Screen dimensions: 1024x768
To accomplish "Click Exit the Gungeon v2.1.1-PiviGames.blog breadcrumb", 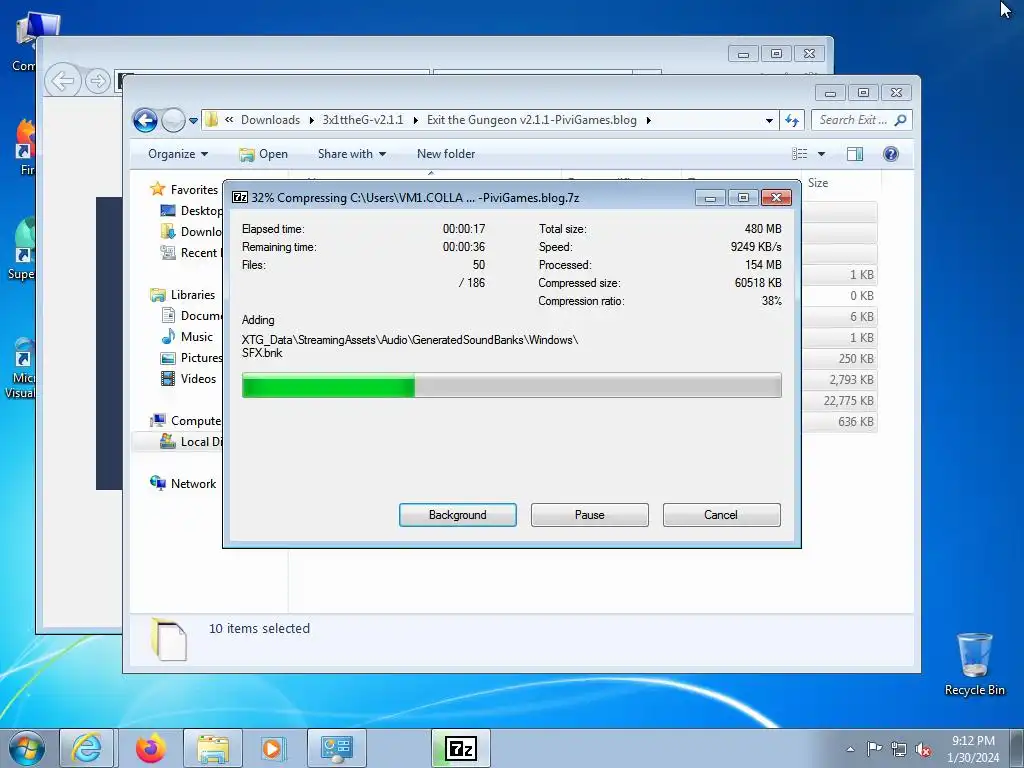I will point(532,120).
